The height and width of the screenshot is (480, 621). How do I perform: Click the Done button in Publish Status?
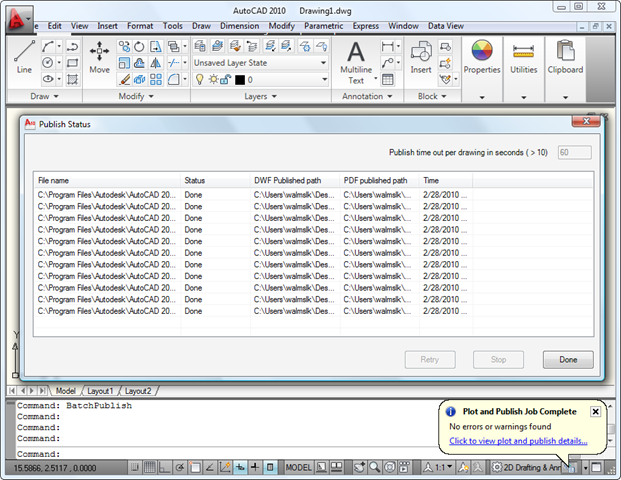point(567,359)
